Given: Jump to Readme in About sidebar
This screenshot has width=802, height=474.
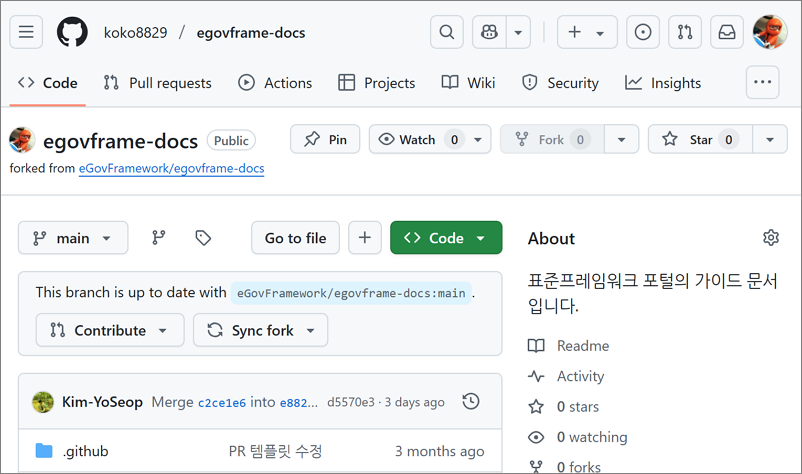Looking at the screenshot, I should (x=569, y=346).
